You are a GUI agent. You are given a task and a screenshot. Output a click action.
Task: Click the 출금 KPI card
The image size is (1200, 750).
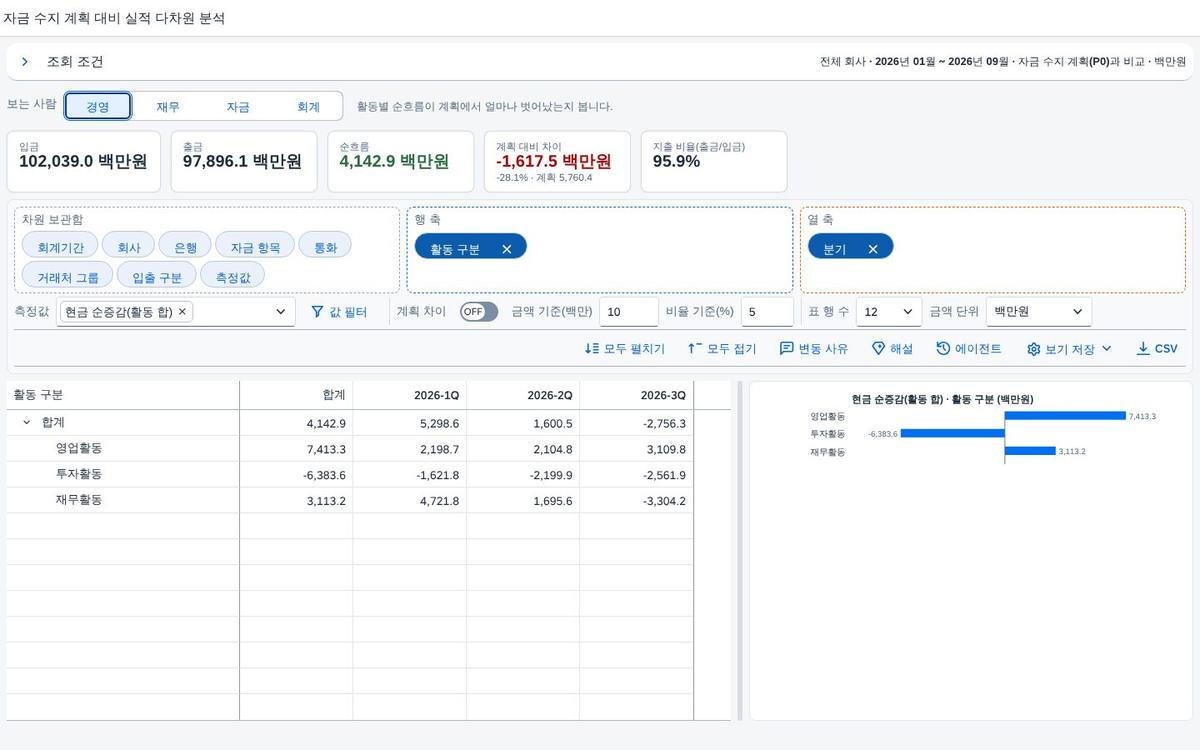click(243, 161)
